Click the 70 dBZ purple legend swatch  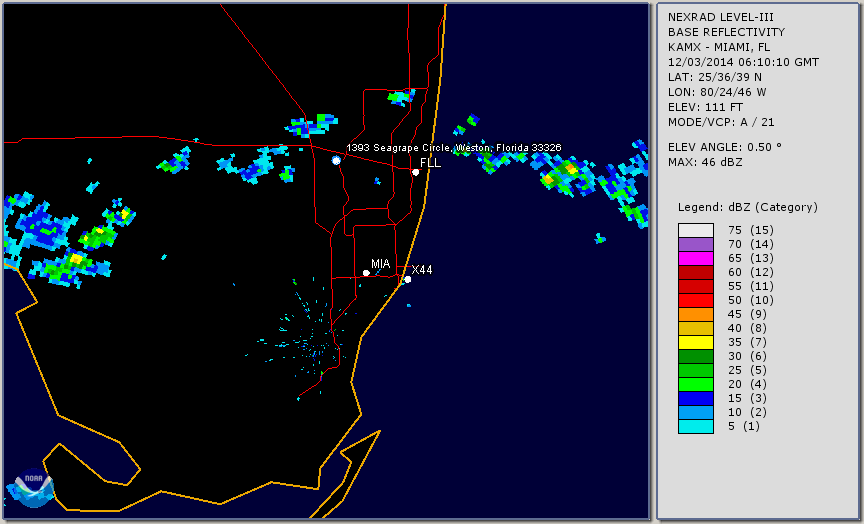tap(696, 244)
